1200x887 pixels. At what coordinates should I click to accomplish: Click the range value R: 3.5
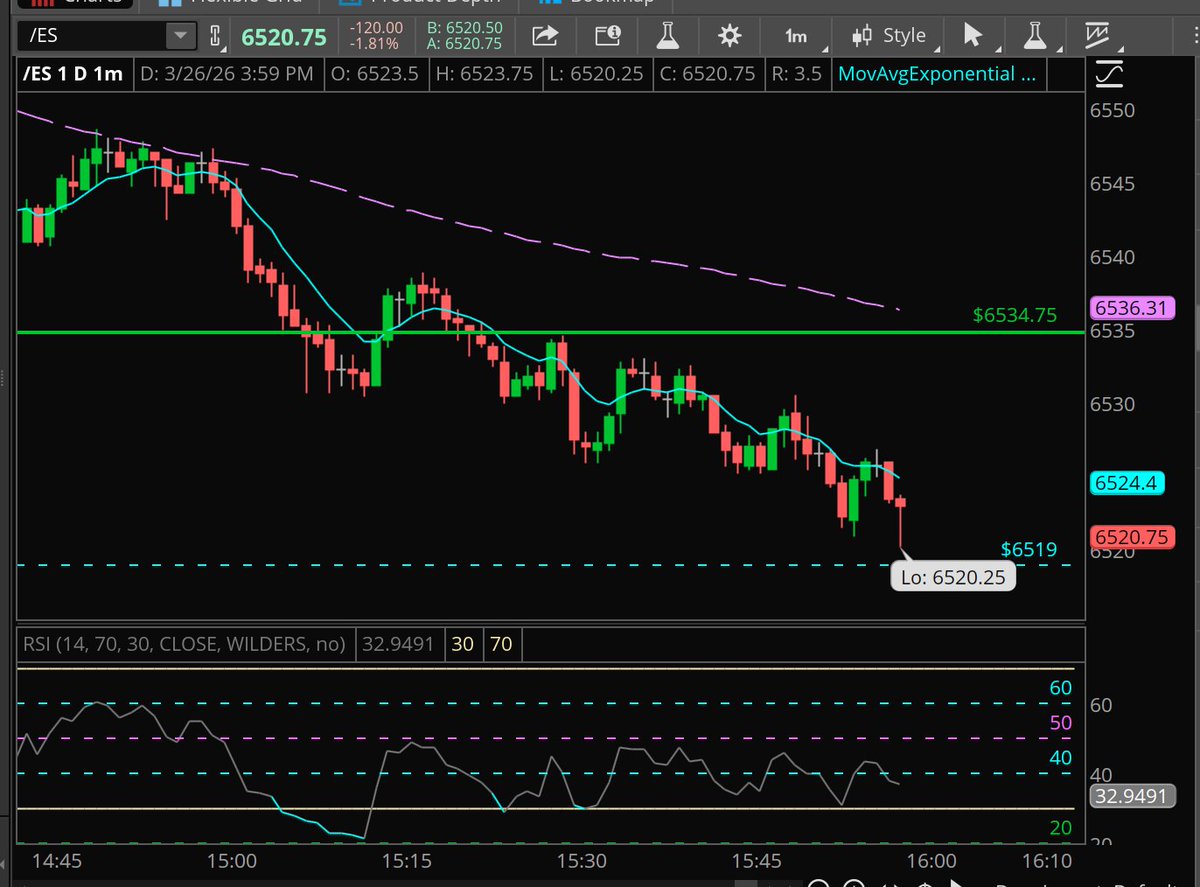(796, 74)
